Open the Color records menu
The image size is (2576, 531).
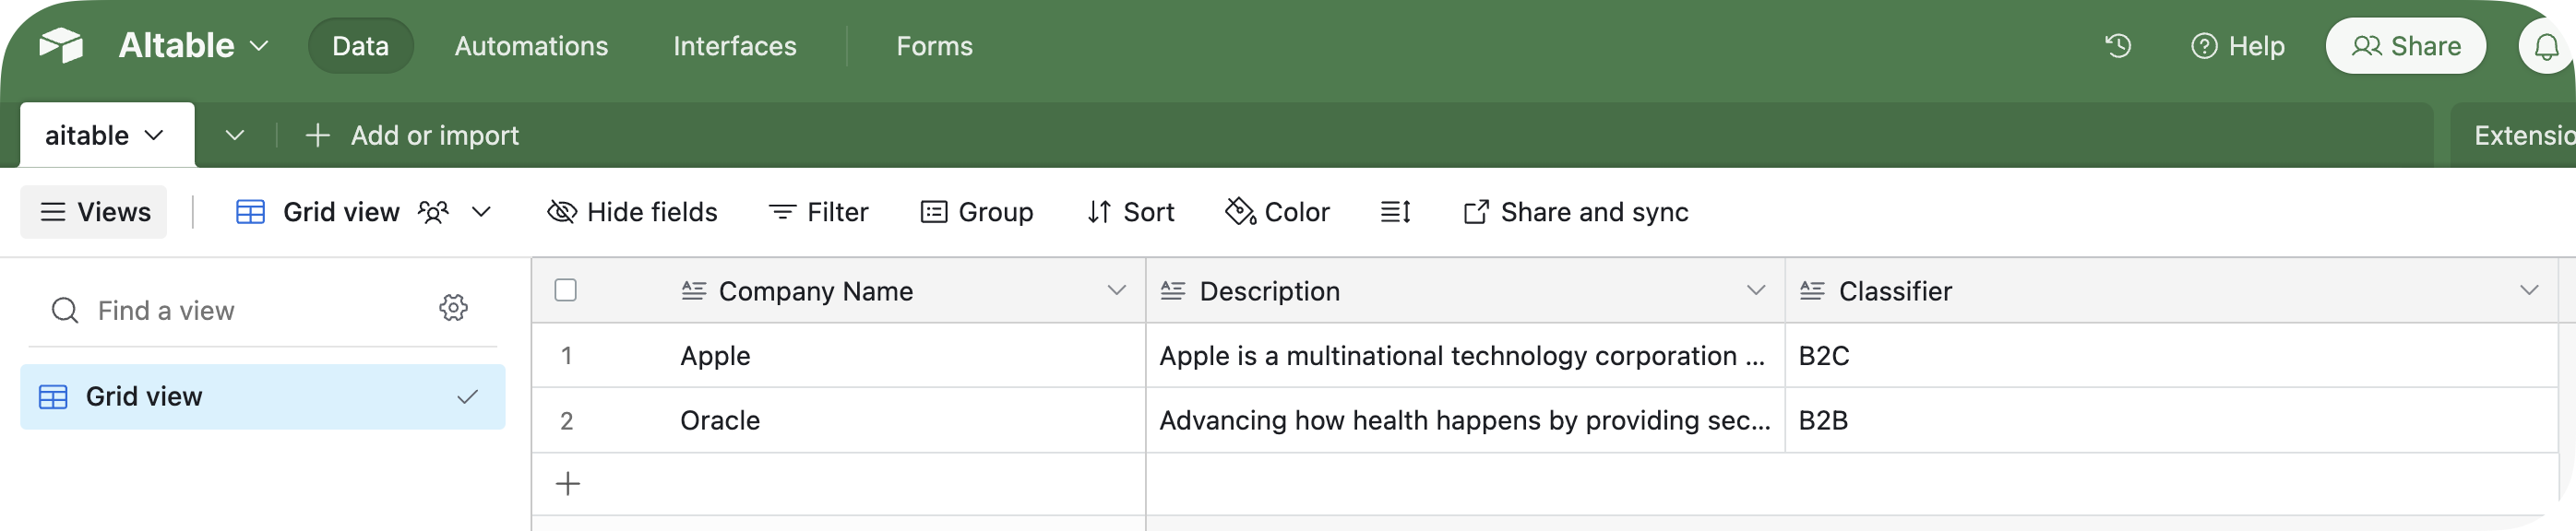[x=1277, y=212]
